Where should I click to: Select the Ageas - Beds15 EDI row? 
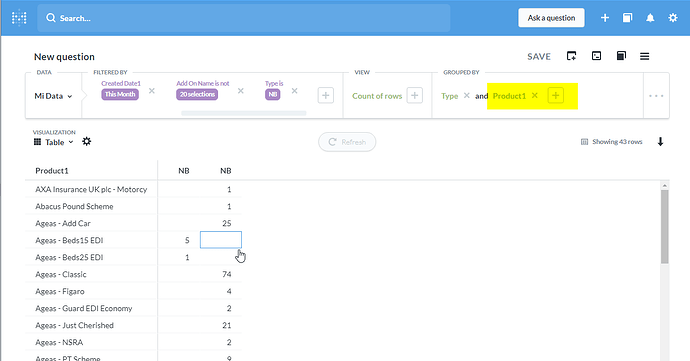(133, 240)
